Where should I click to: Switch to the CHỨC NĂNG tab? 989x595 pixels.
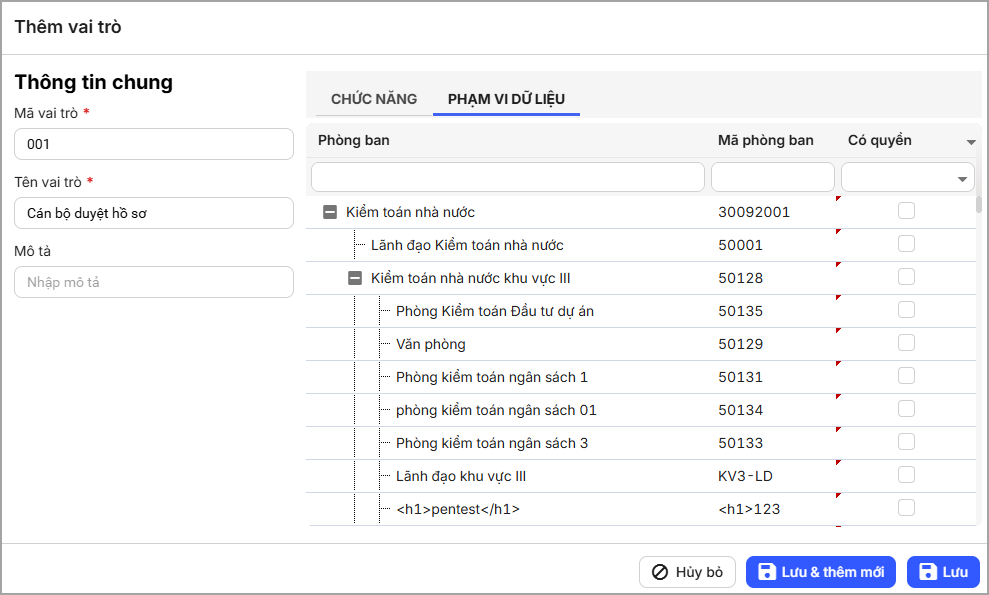pyautogui.click(x=373, y=99)
